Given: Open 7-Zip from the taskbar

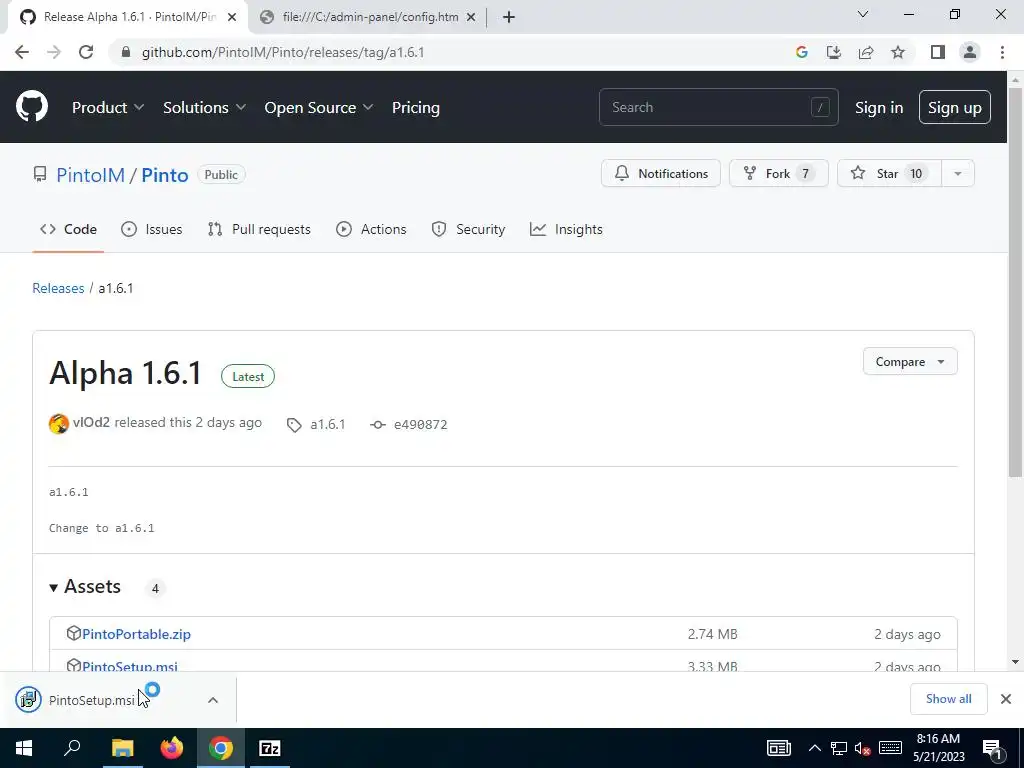Looking at the screenshot, I should pos(270,748).
